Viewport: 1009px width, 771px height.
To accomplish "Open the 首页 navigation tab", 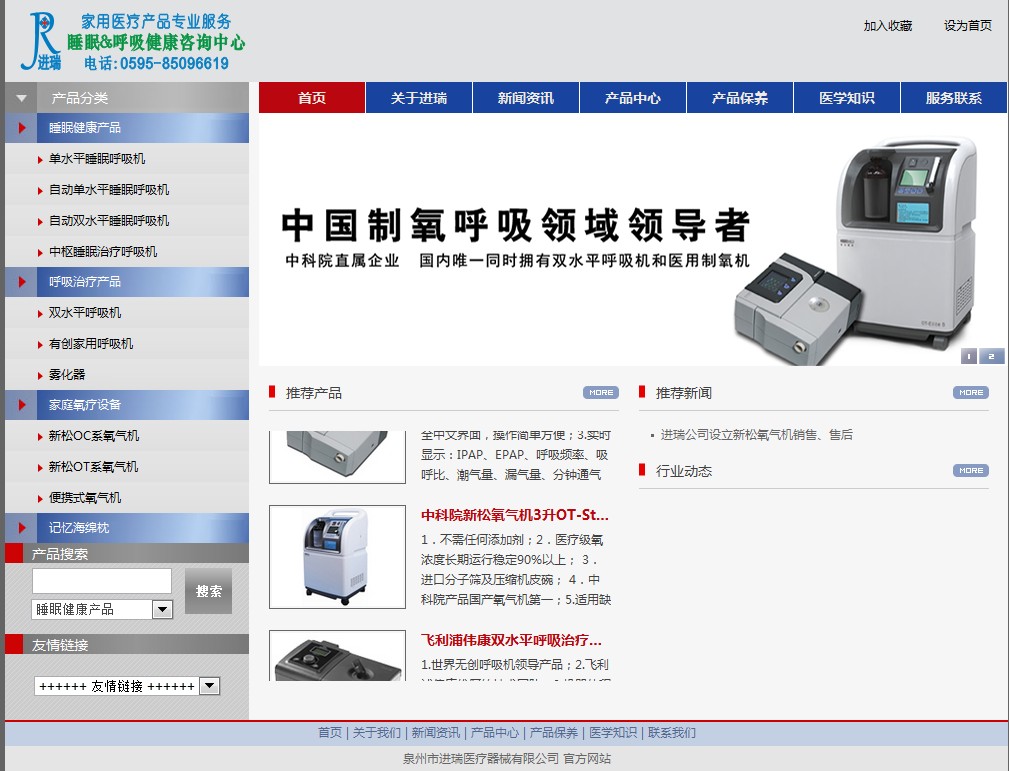I will tap(312, 98).
